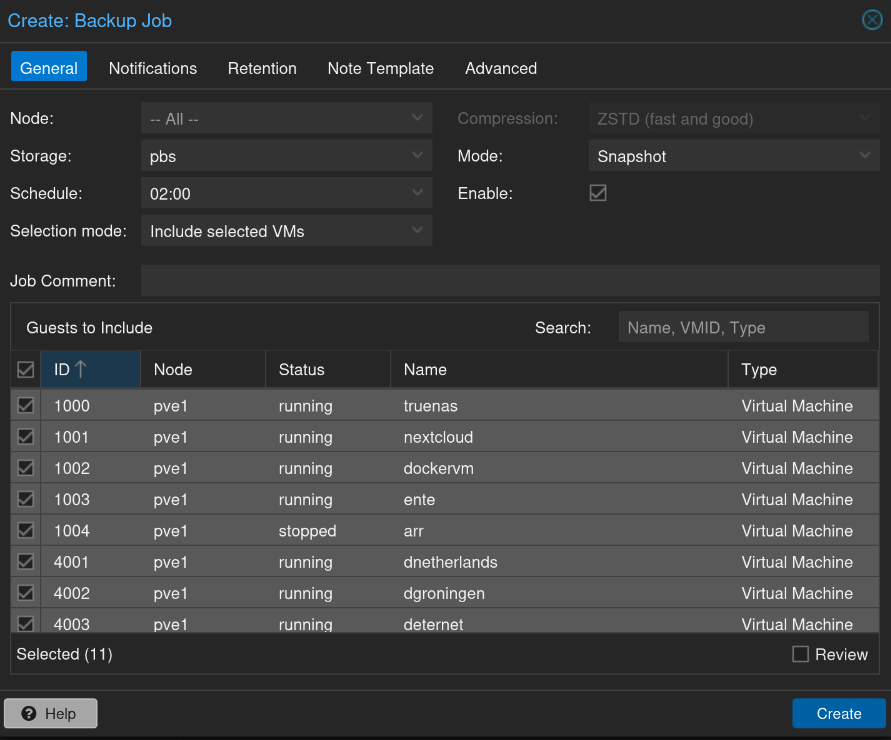Click the '4001' ID cell
The width and height of the screenshot is (891, 740).
(x=90, y=562)
